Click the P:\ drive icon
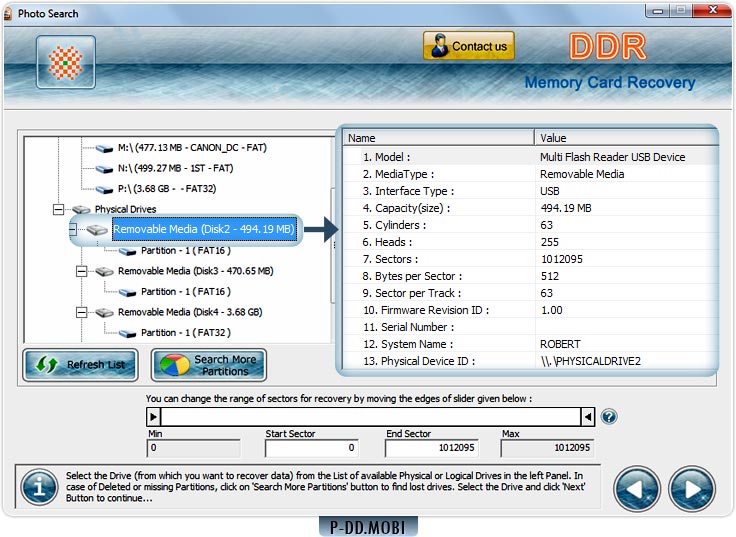The image size is (736, 537). pyautogui.click(x=104, y=190)
